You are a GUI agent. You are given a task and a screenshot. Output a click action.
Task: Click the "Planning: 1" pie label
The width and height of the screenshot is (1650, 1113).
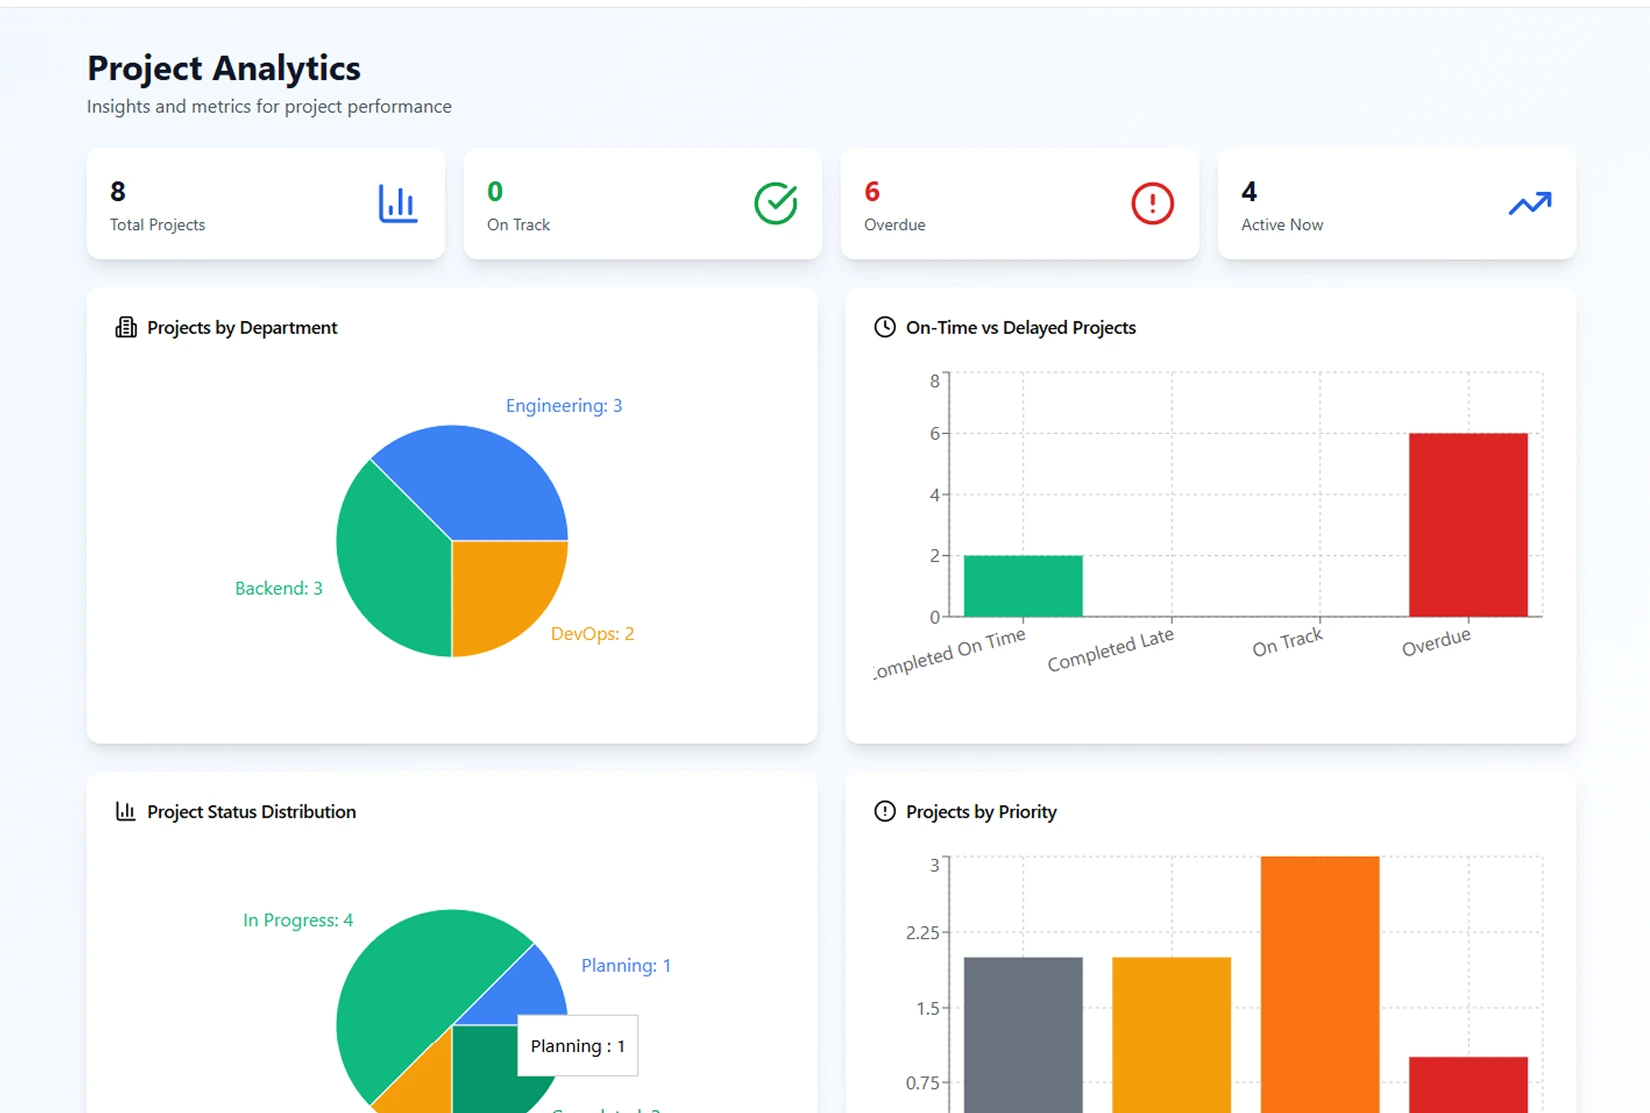click(x=626, y=965)
